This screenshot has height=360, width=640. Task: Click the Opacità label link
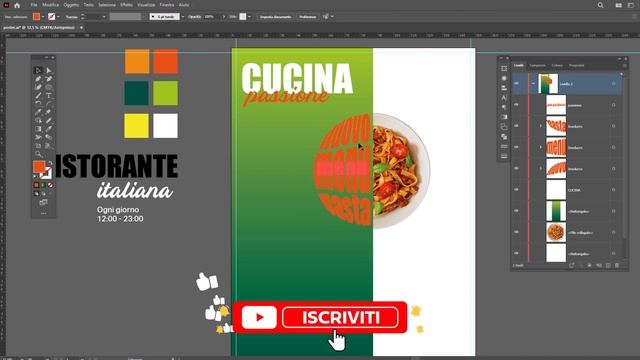pyautogui.click(x=195, y=17)
